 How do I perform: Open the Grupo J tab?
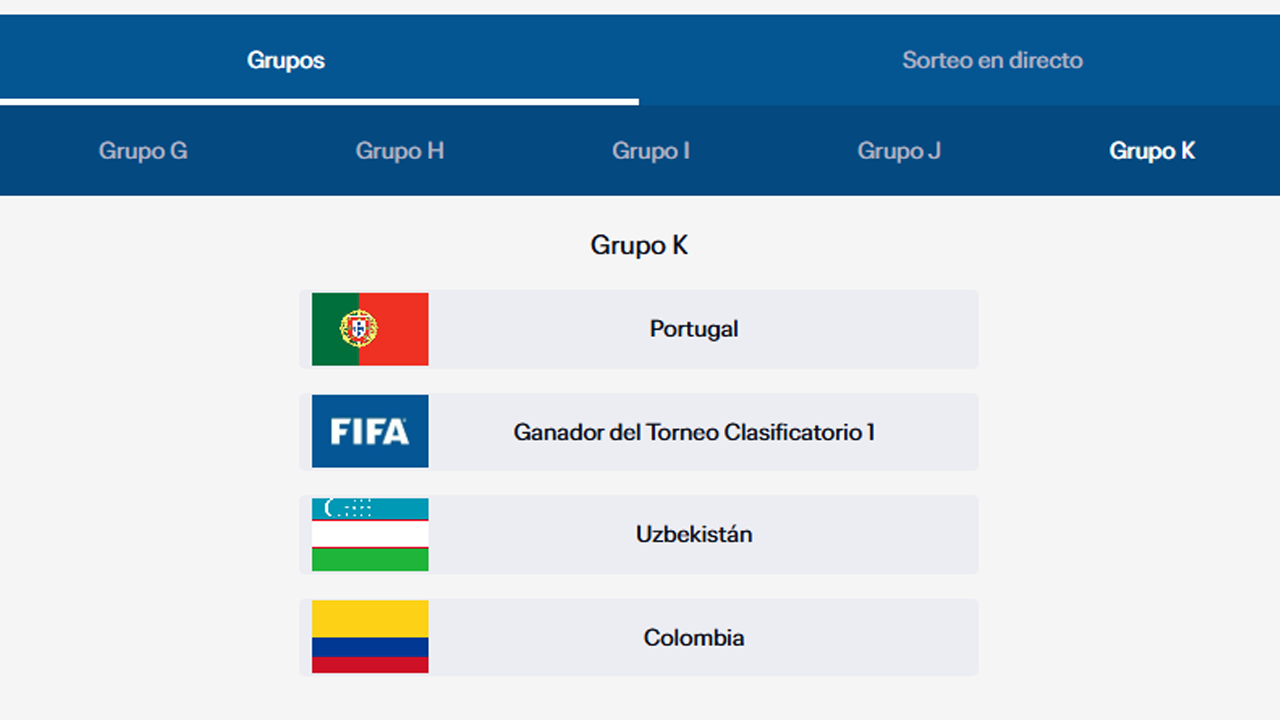[898, 151]
